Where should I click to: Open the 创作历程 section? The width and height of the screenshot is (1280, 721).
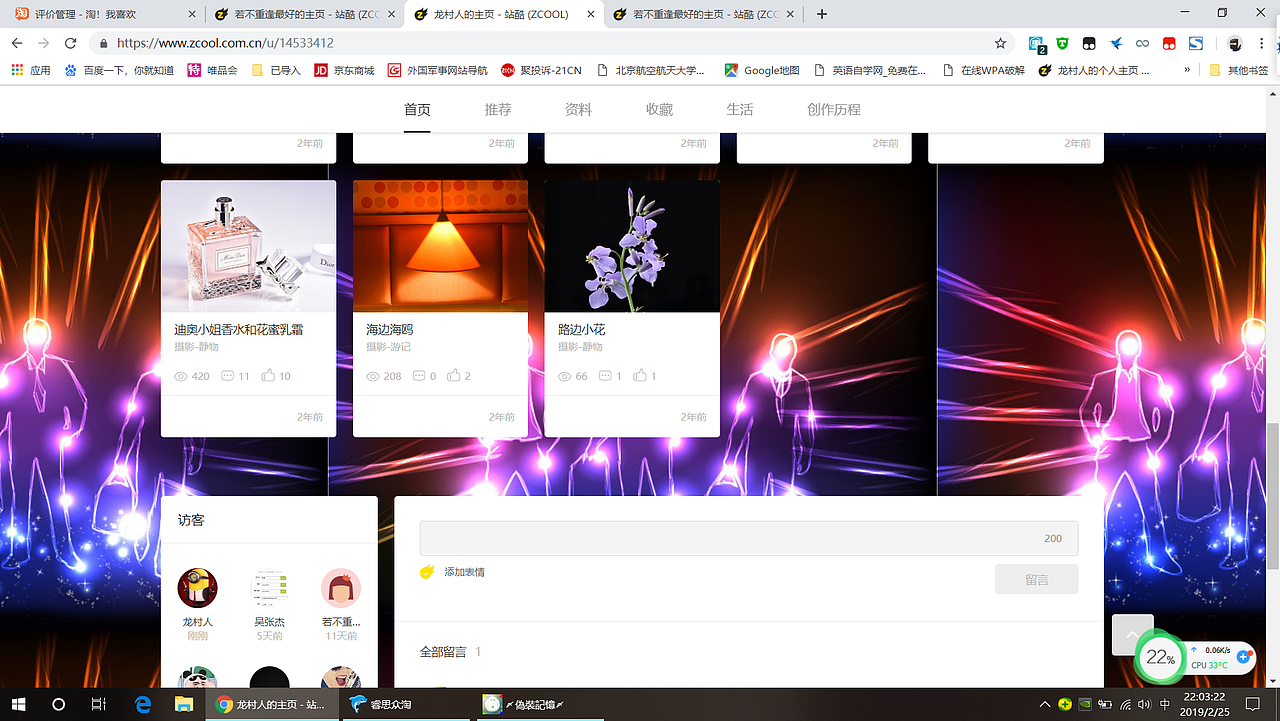point(832,109)
